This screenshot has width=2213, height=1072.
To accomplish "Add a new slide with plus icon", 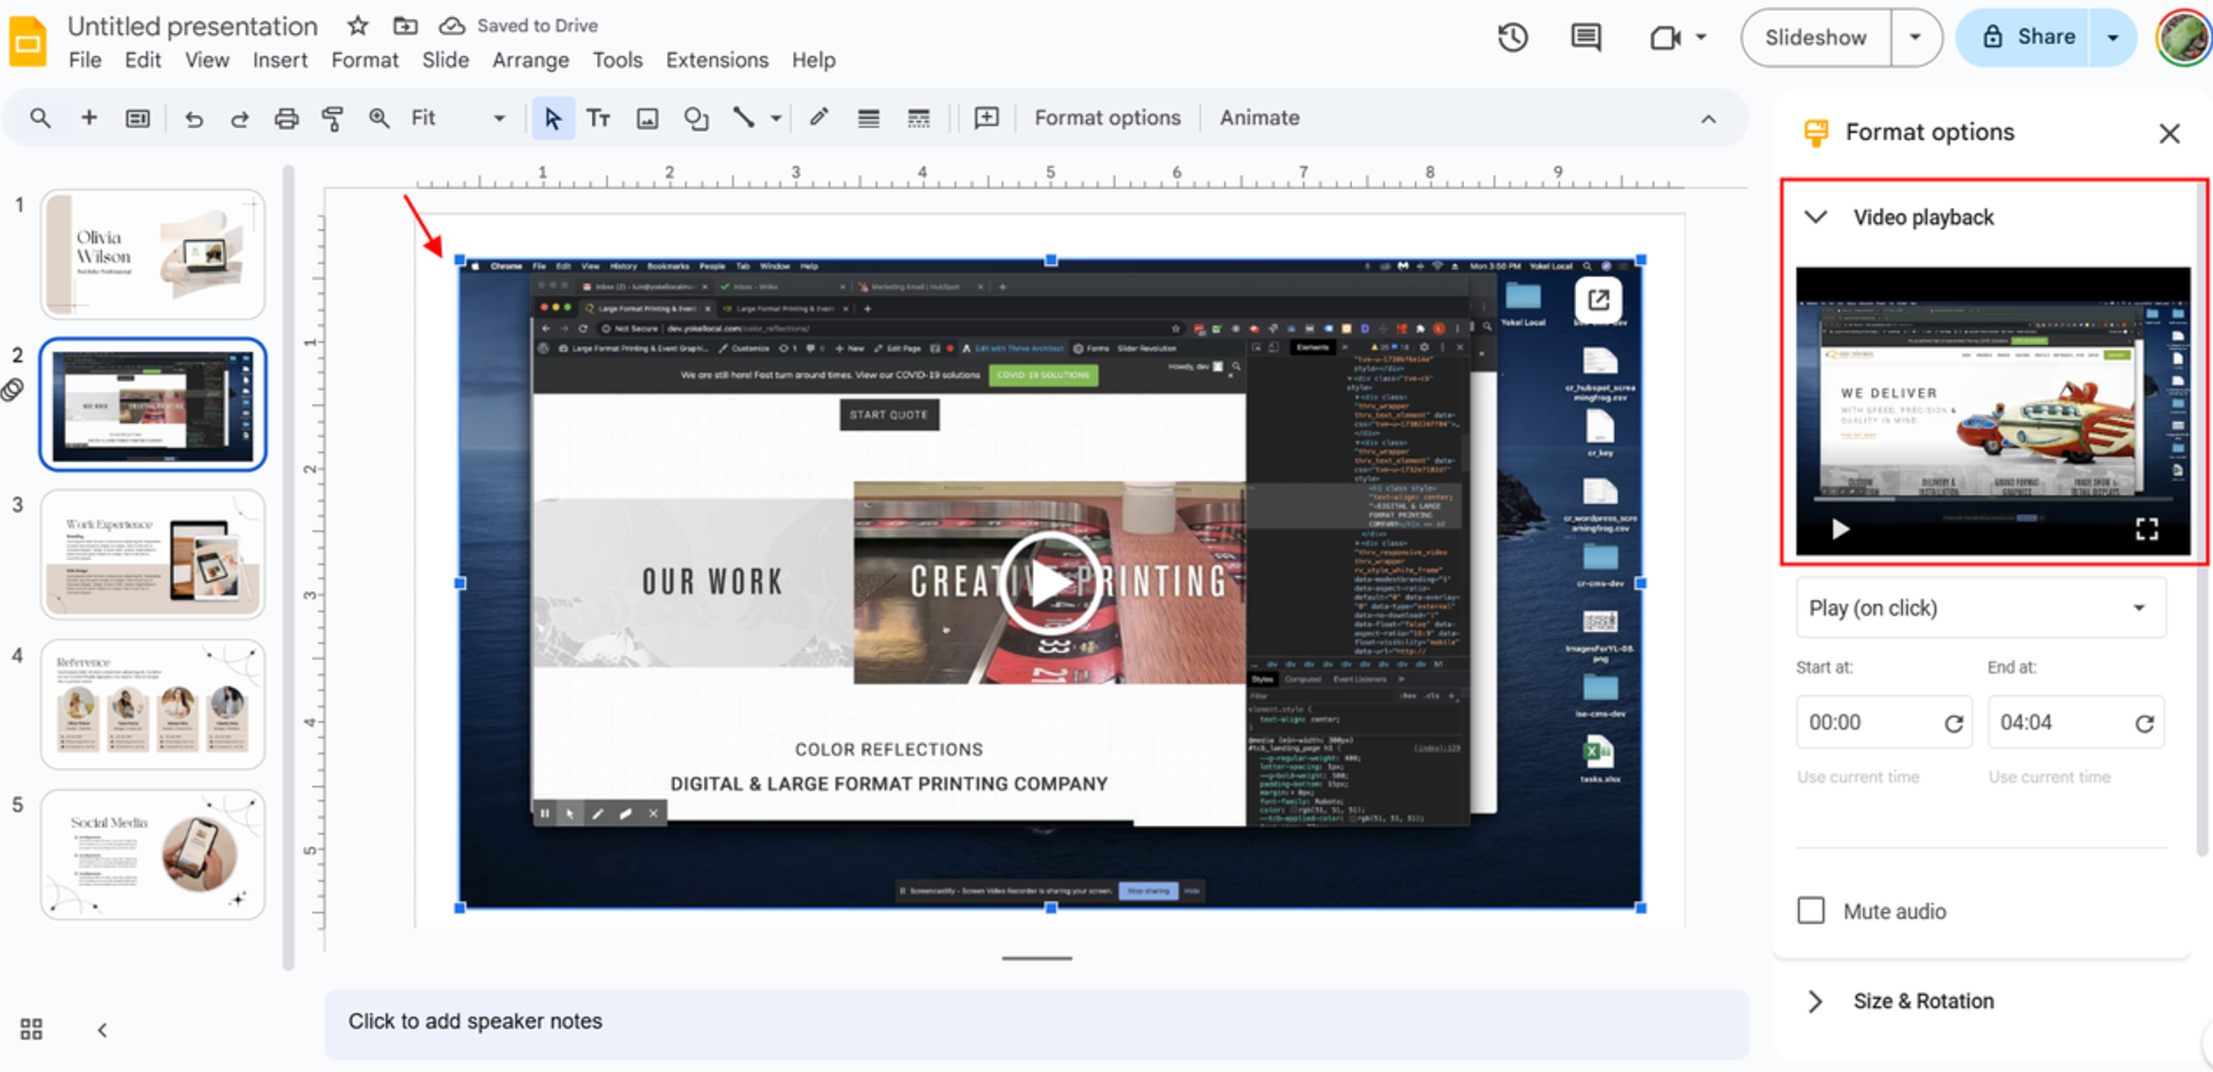I will point(89,118).
